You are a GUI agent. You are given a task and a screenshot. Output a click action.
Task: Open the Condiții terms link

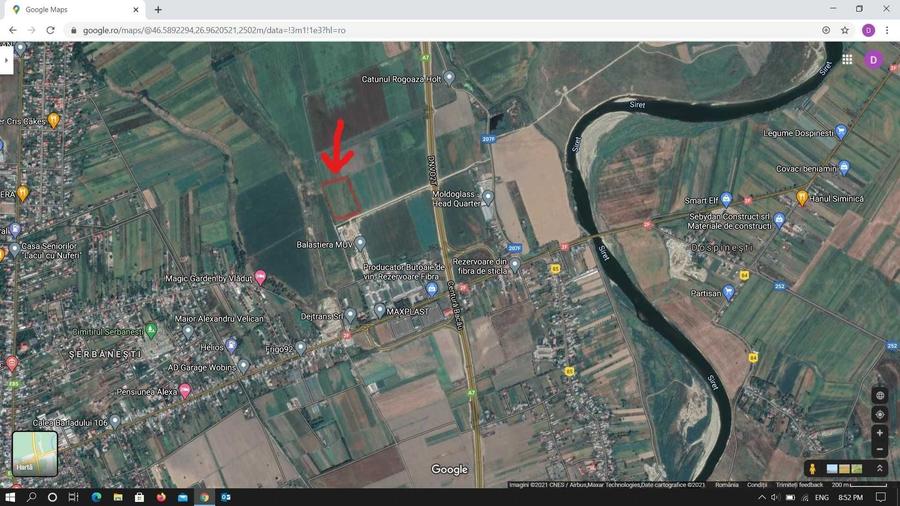(757, 485)
